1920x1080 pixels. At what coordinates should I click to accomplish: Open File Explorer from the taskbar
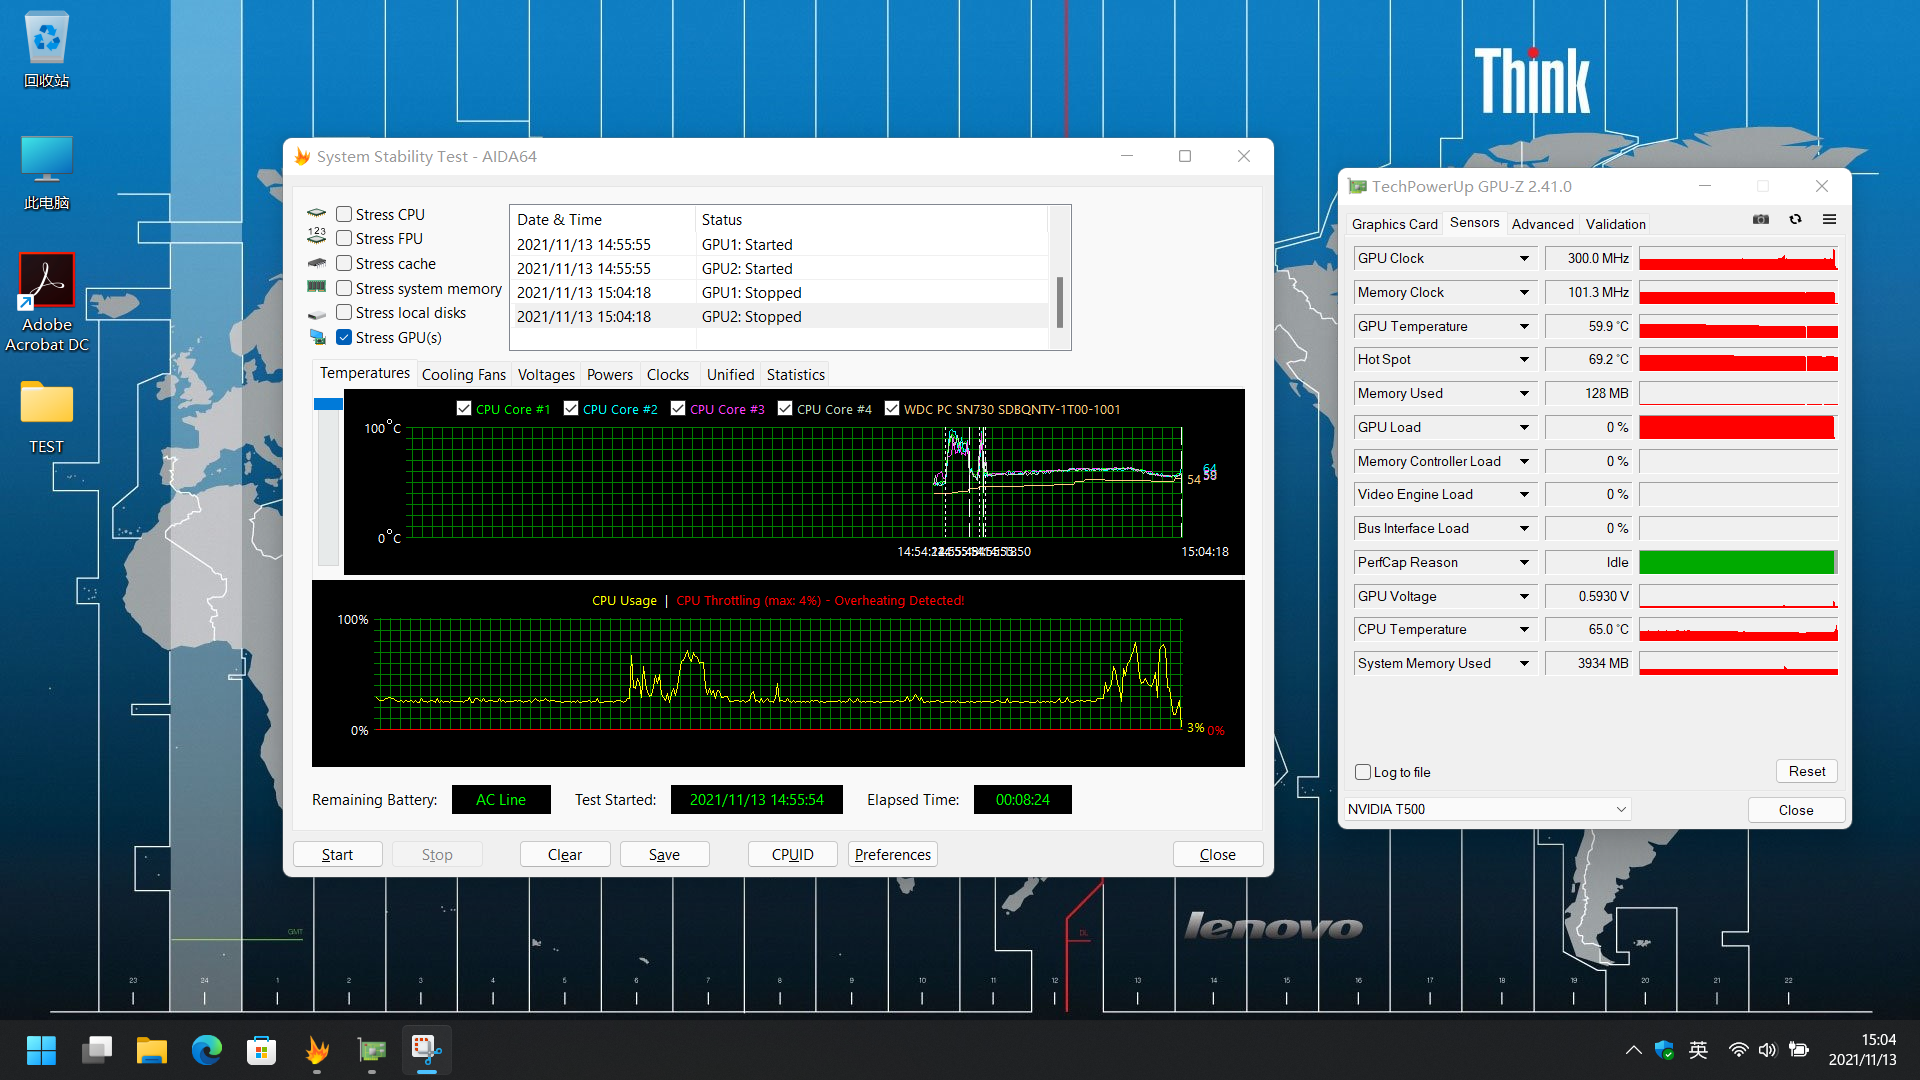point(152,1050)
